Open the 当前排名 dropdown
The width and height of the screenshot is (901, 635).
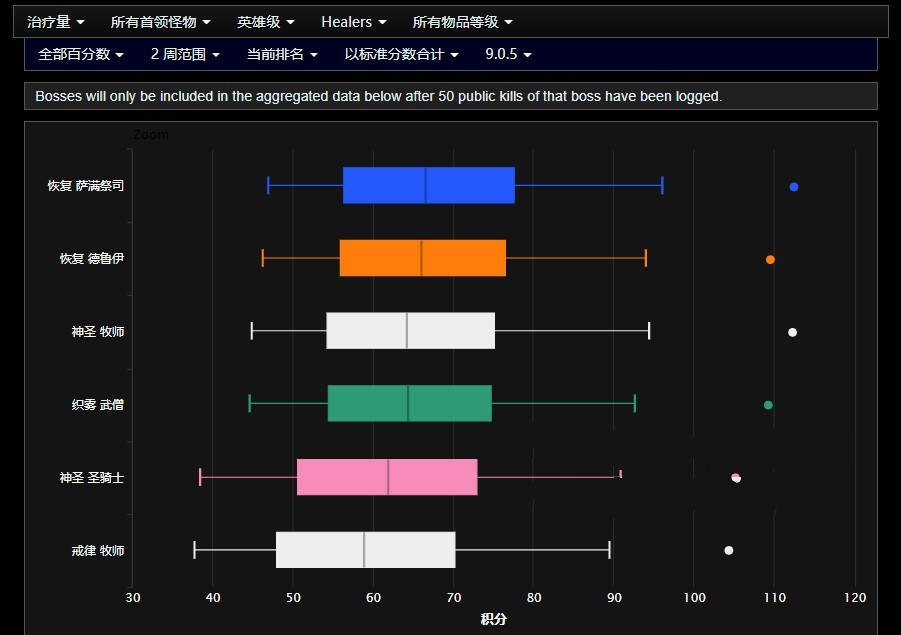coord(282,54)
